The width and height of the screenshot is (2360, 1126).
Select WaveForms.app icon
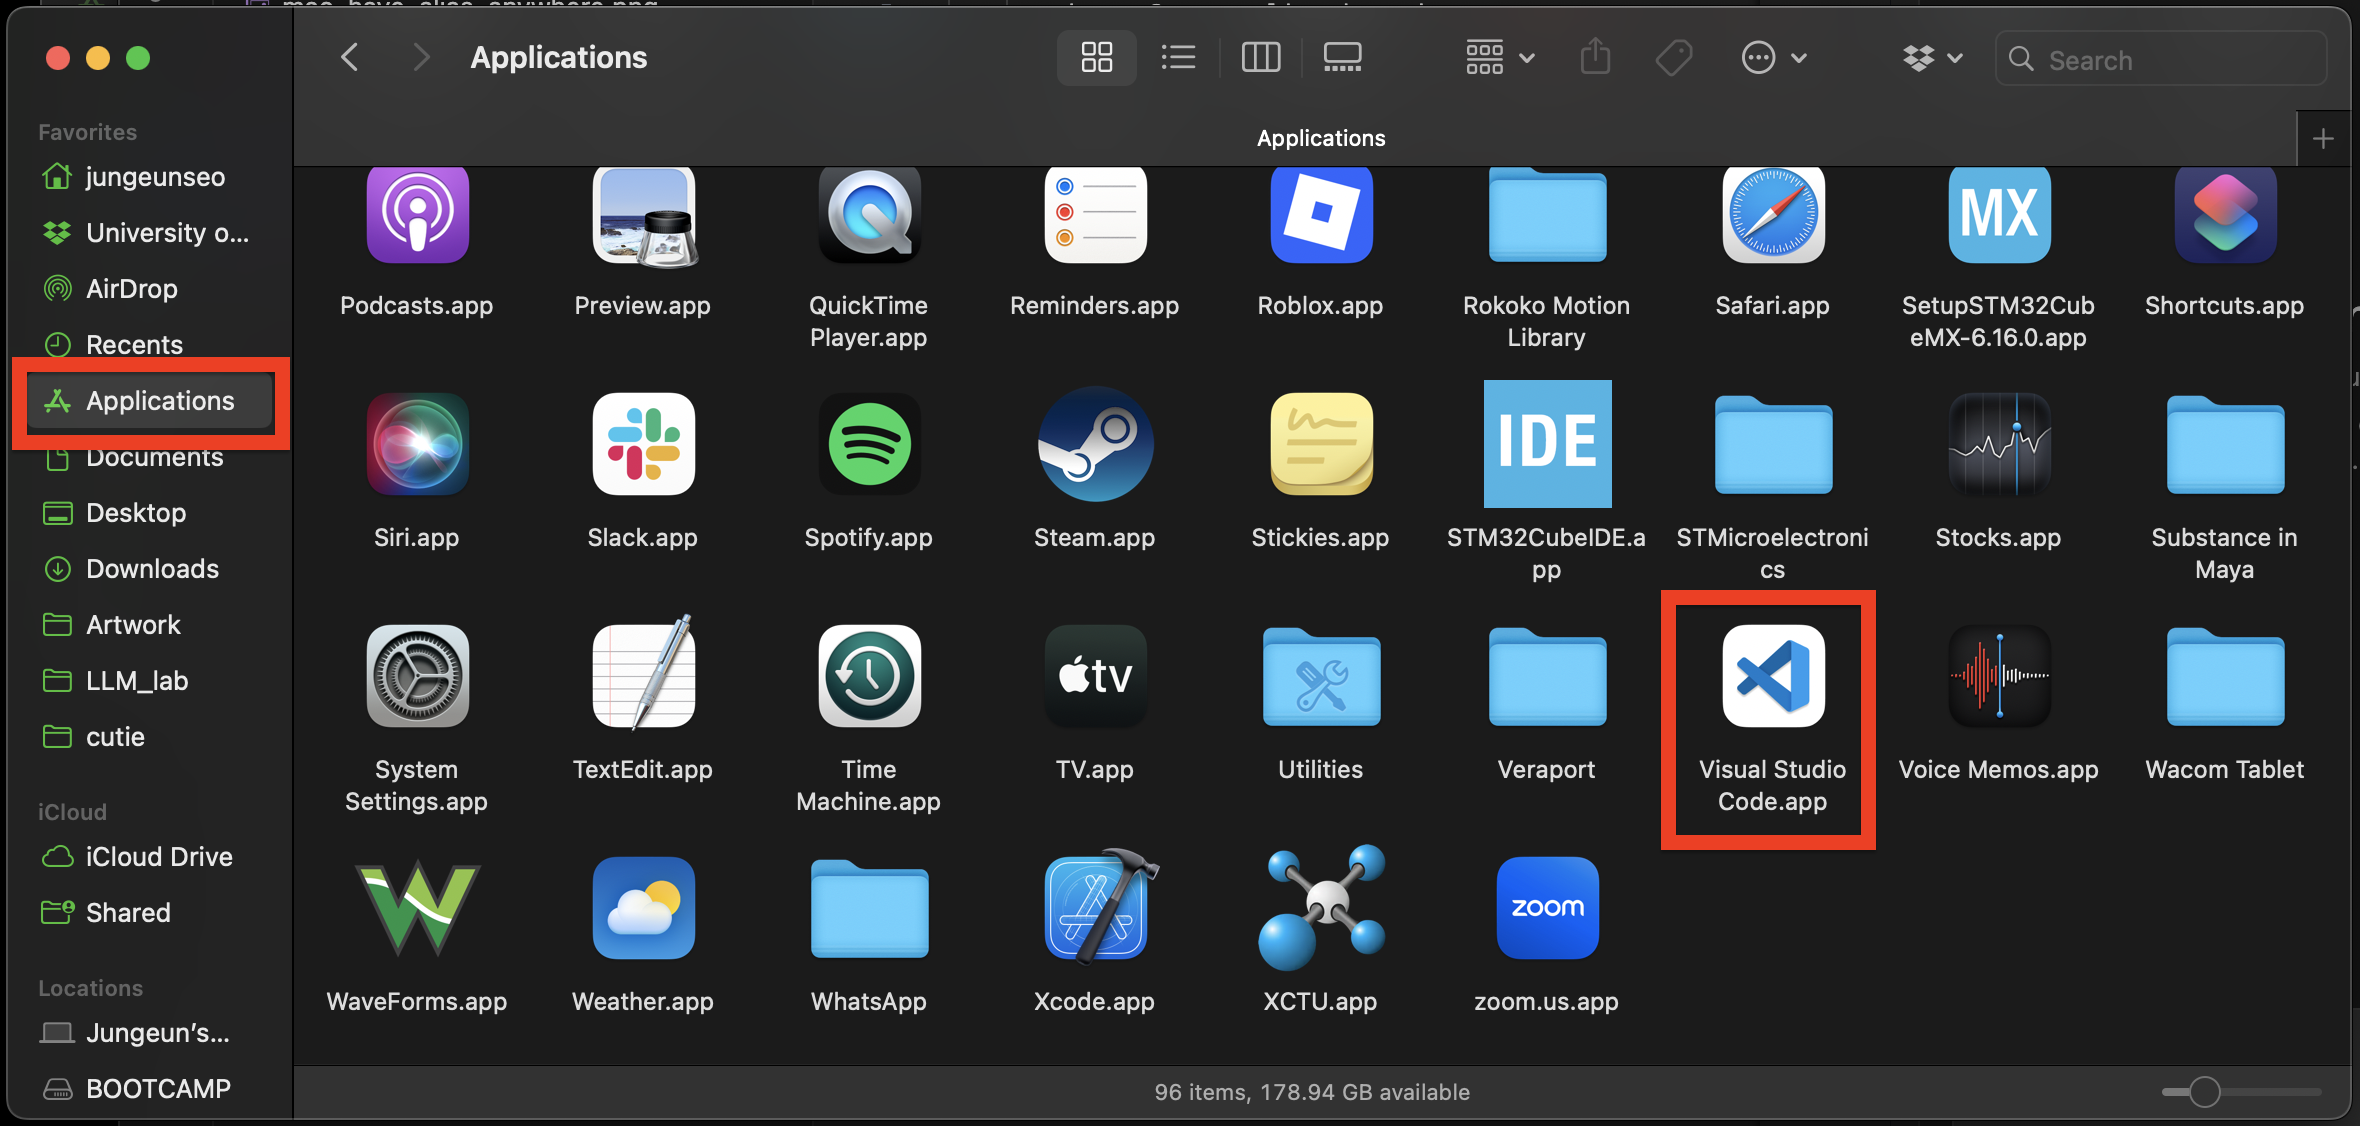click(417, 908)
